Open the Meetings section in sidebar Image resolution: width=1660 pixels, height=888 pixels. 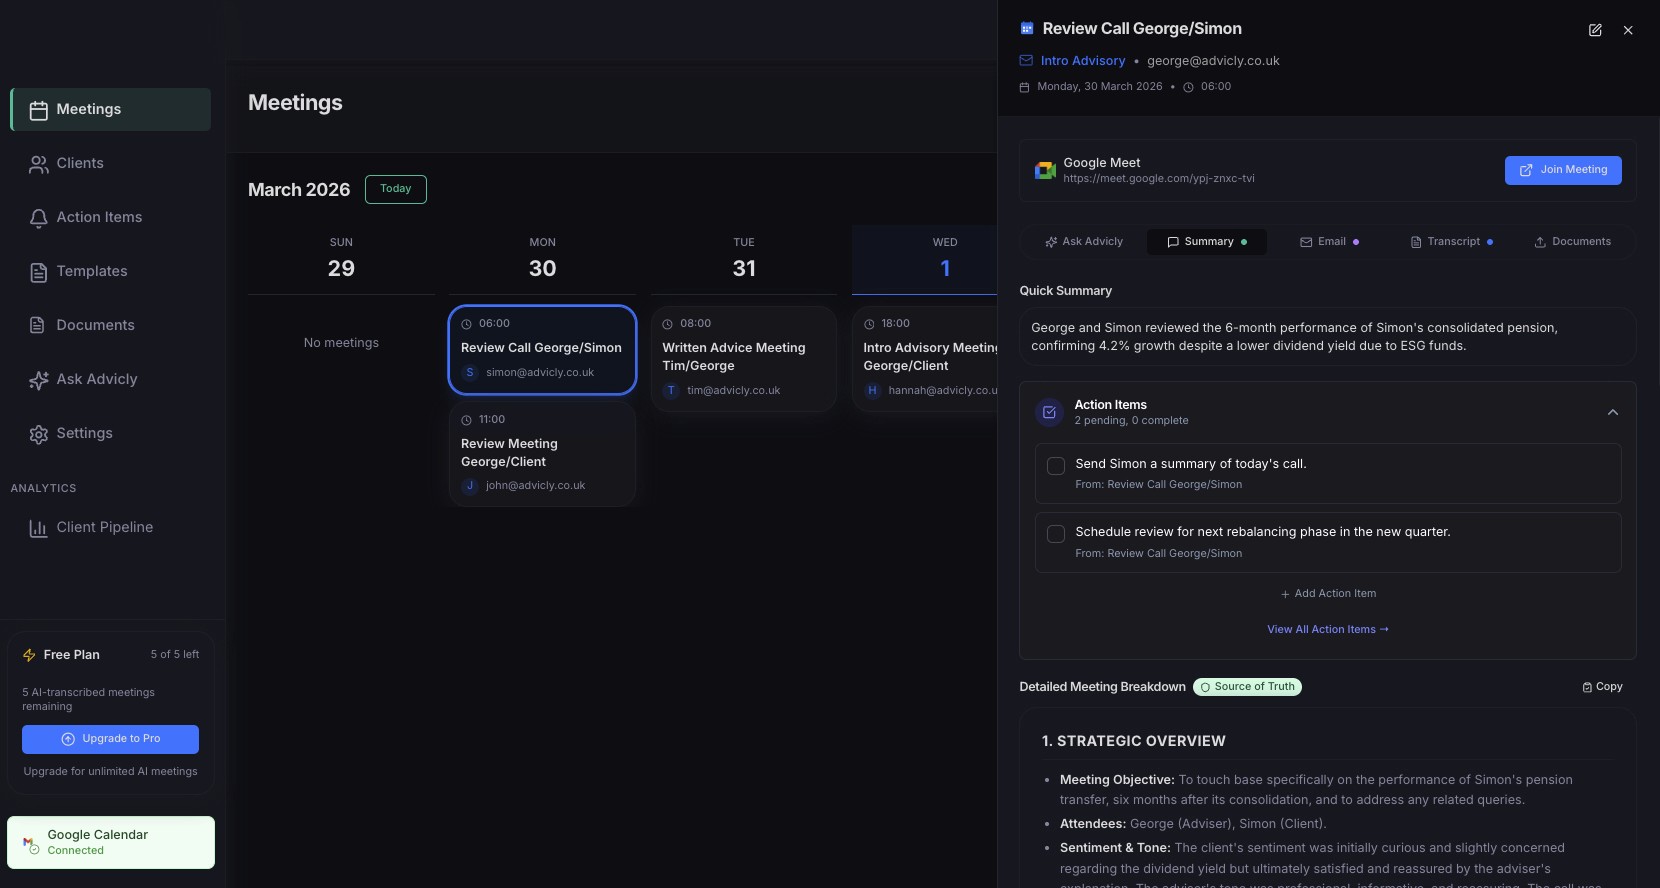[x=111, y=109]
